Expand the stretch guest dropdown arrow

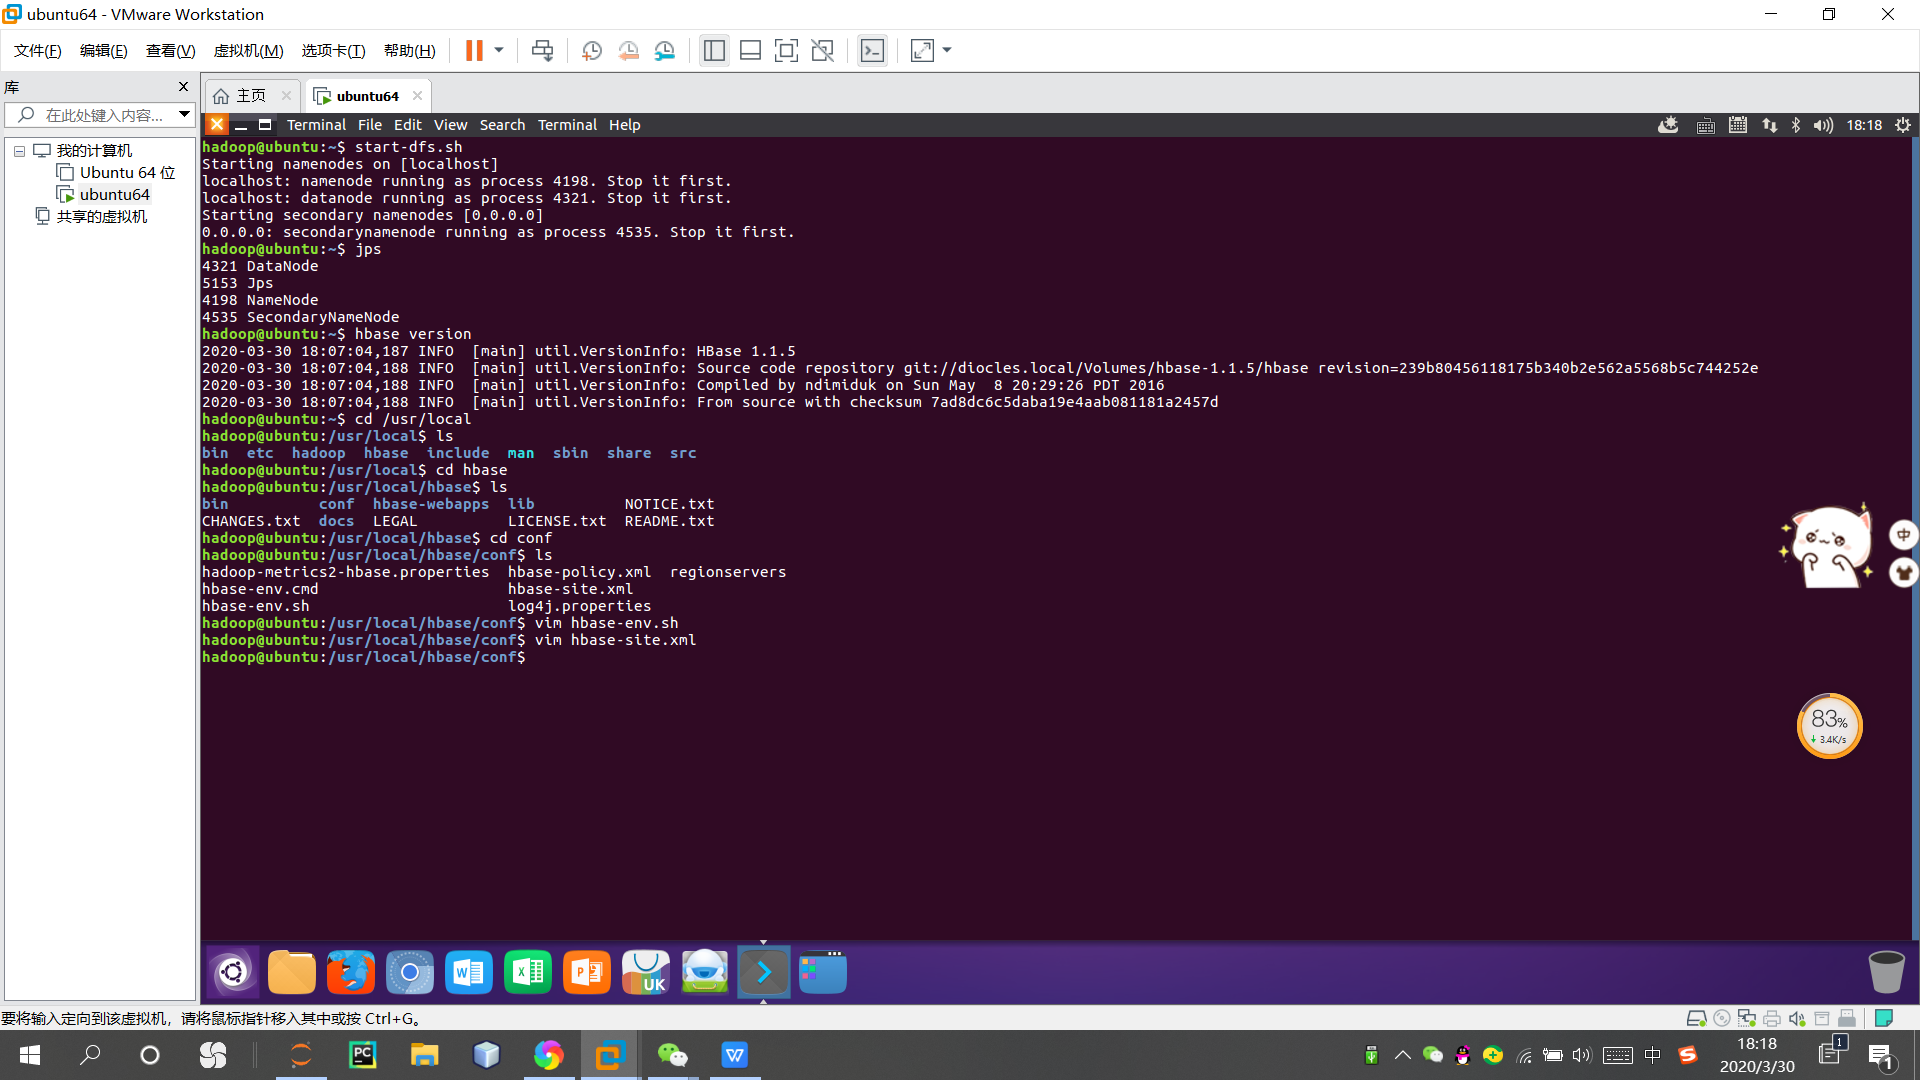click(947, 51)
